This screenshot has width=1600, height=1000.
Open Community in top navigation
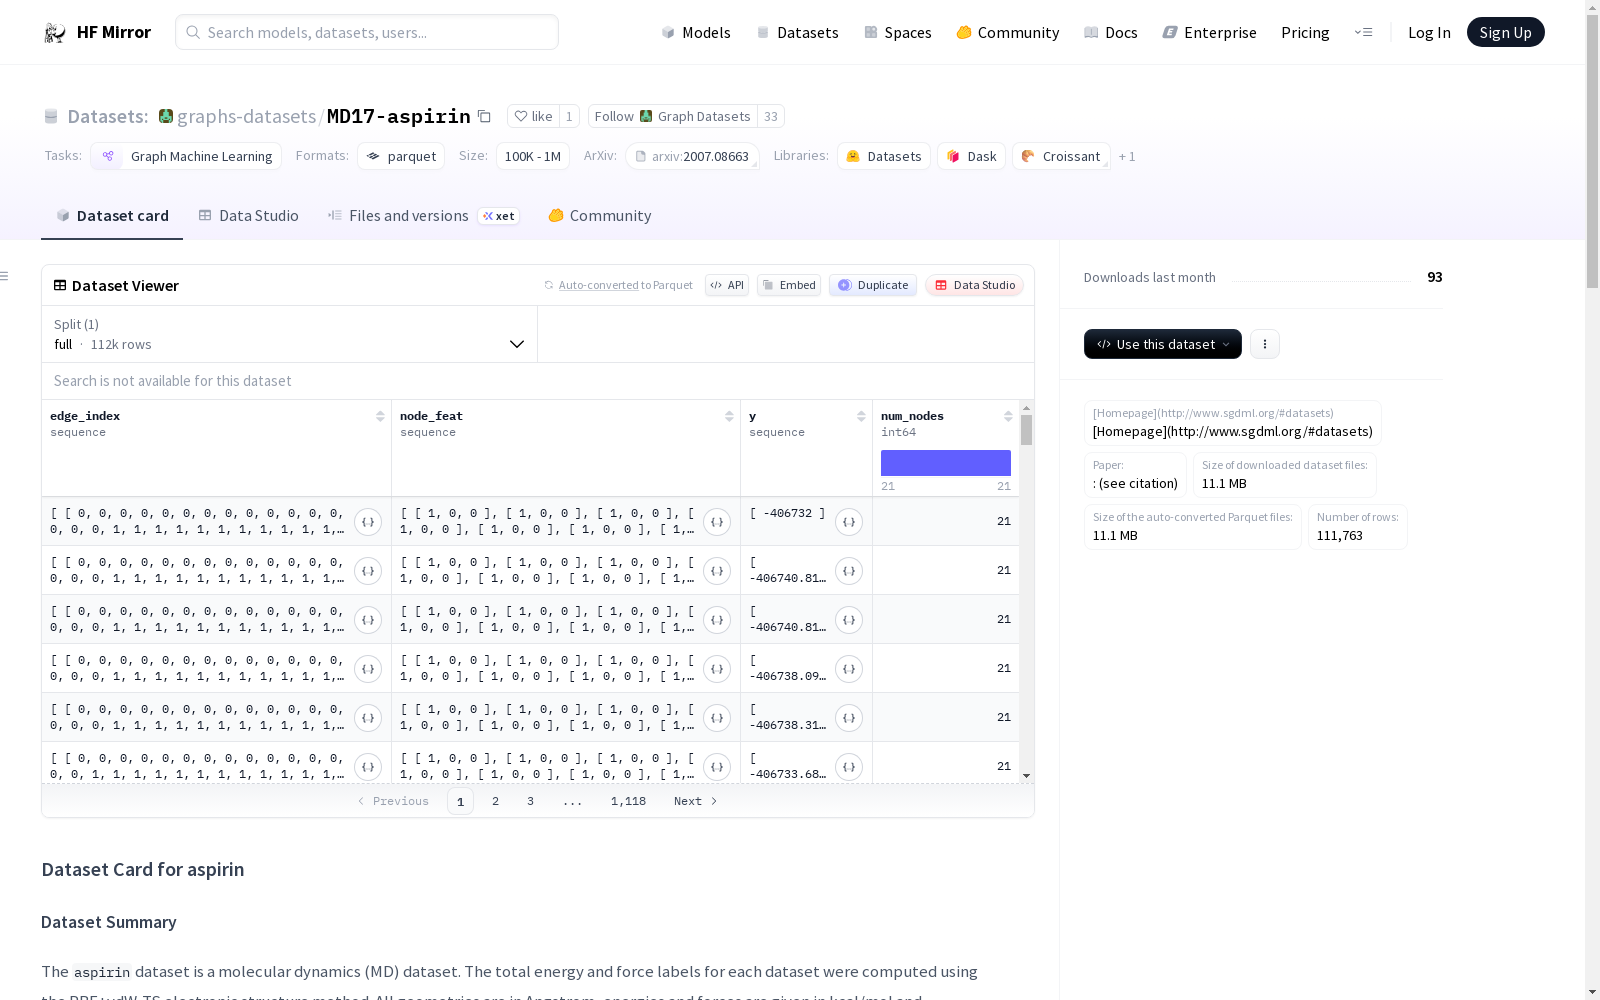point(1007,33)
